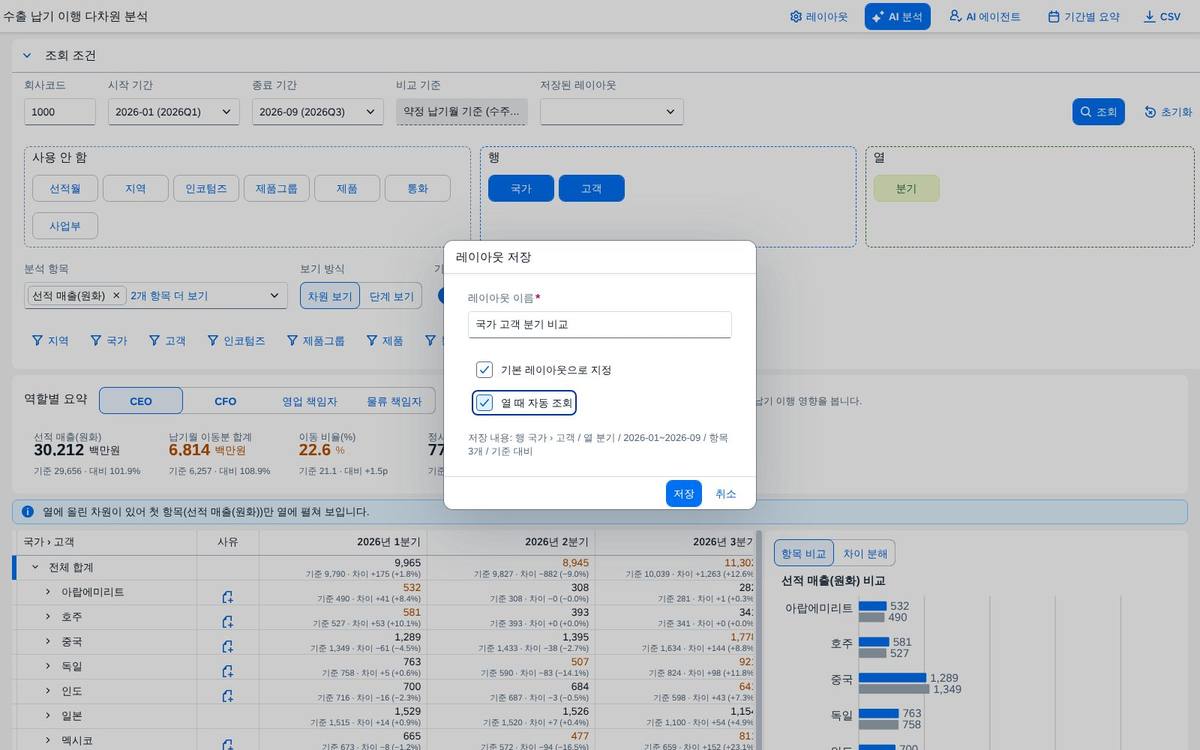Open the AI 에이전트 panel
The width and height of the screenshot is (1200, 750).
point(985,17)
